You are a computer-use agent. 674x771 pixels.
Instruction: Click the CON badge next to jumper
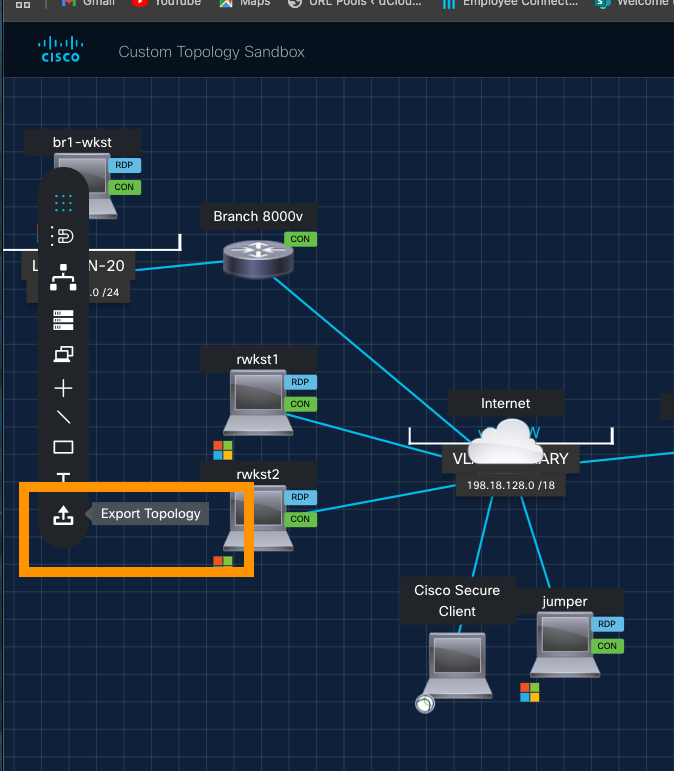[x=606, y=646]
